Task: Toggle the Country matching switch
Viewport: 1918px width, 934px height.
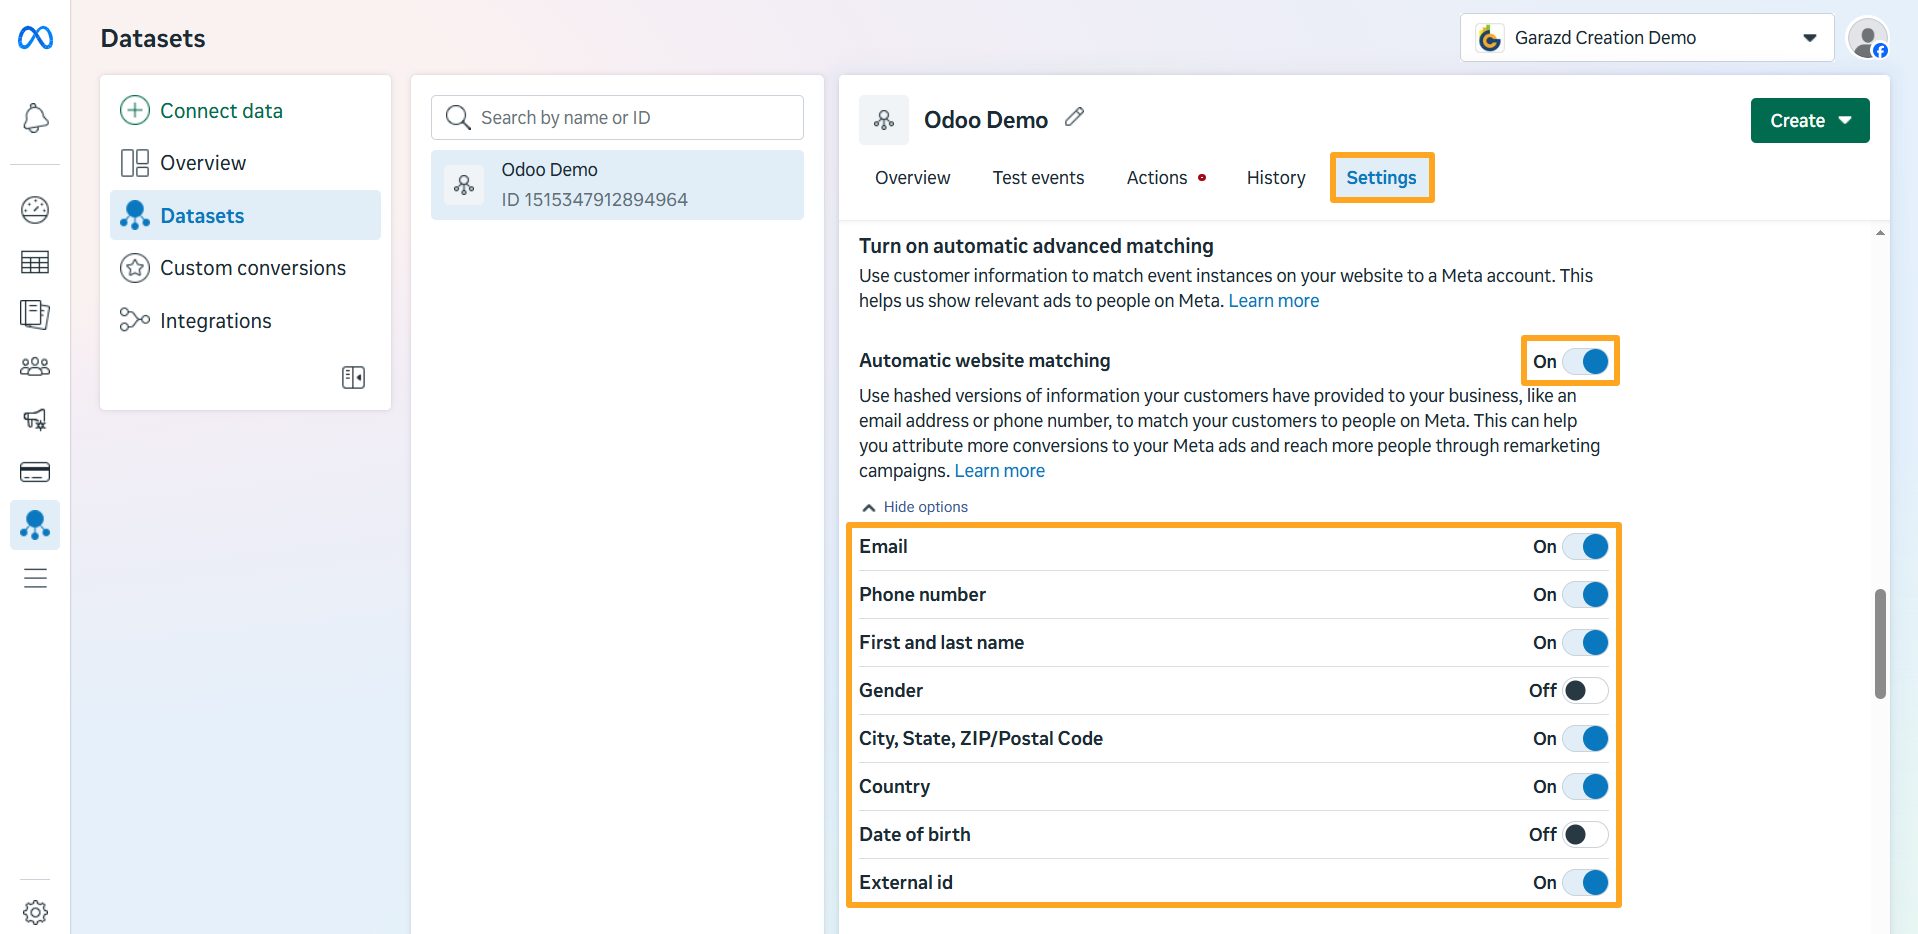Action: pos(1586,787)
